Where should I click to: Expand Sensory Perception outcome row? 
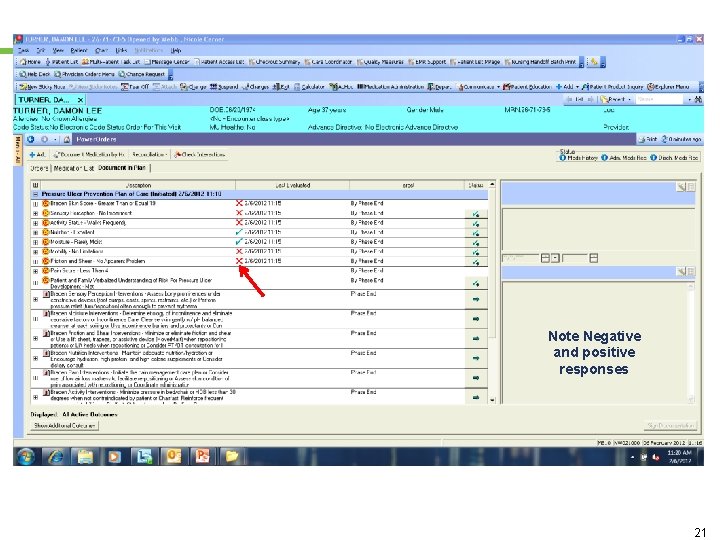(x=35, y=213)
